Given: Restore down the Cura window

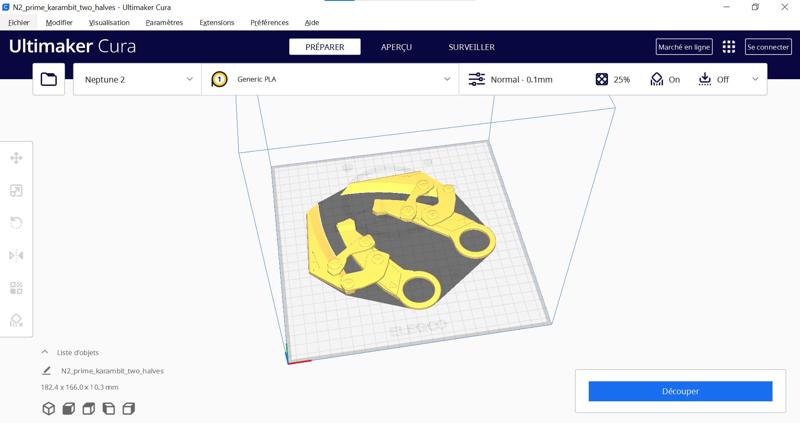Looking at the screenshot, I should [755, 7].
